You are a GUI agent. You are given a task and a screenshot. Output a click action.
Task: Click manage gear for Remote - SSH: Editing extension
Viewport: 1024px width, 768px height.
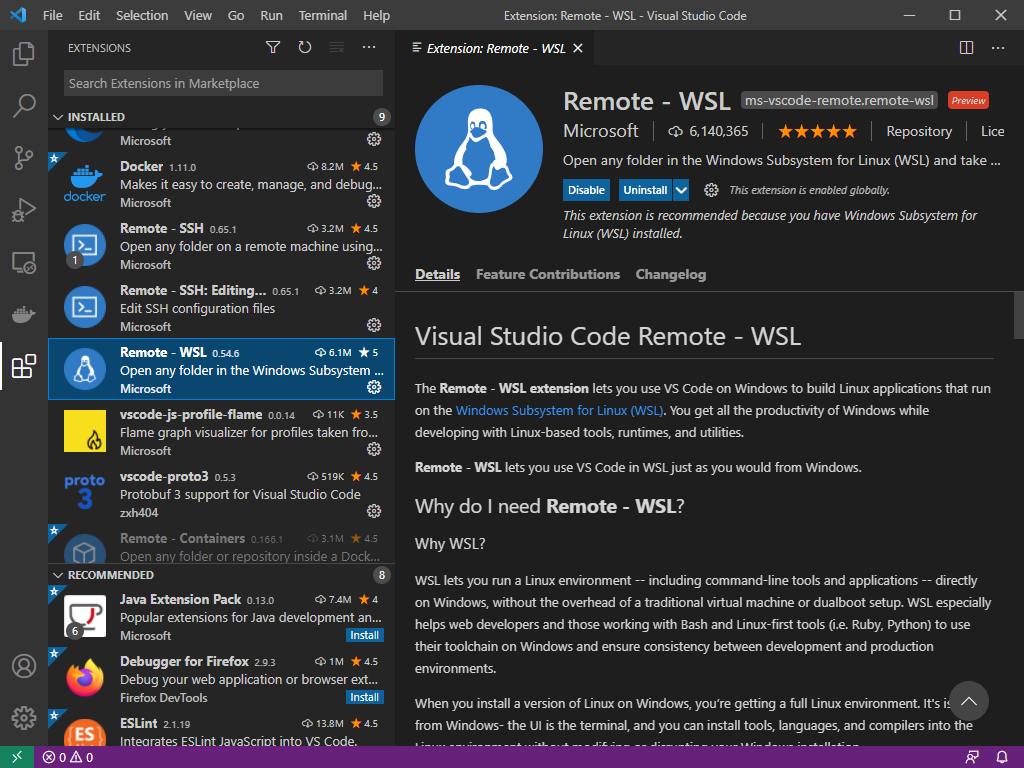[x=374, y=325]
